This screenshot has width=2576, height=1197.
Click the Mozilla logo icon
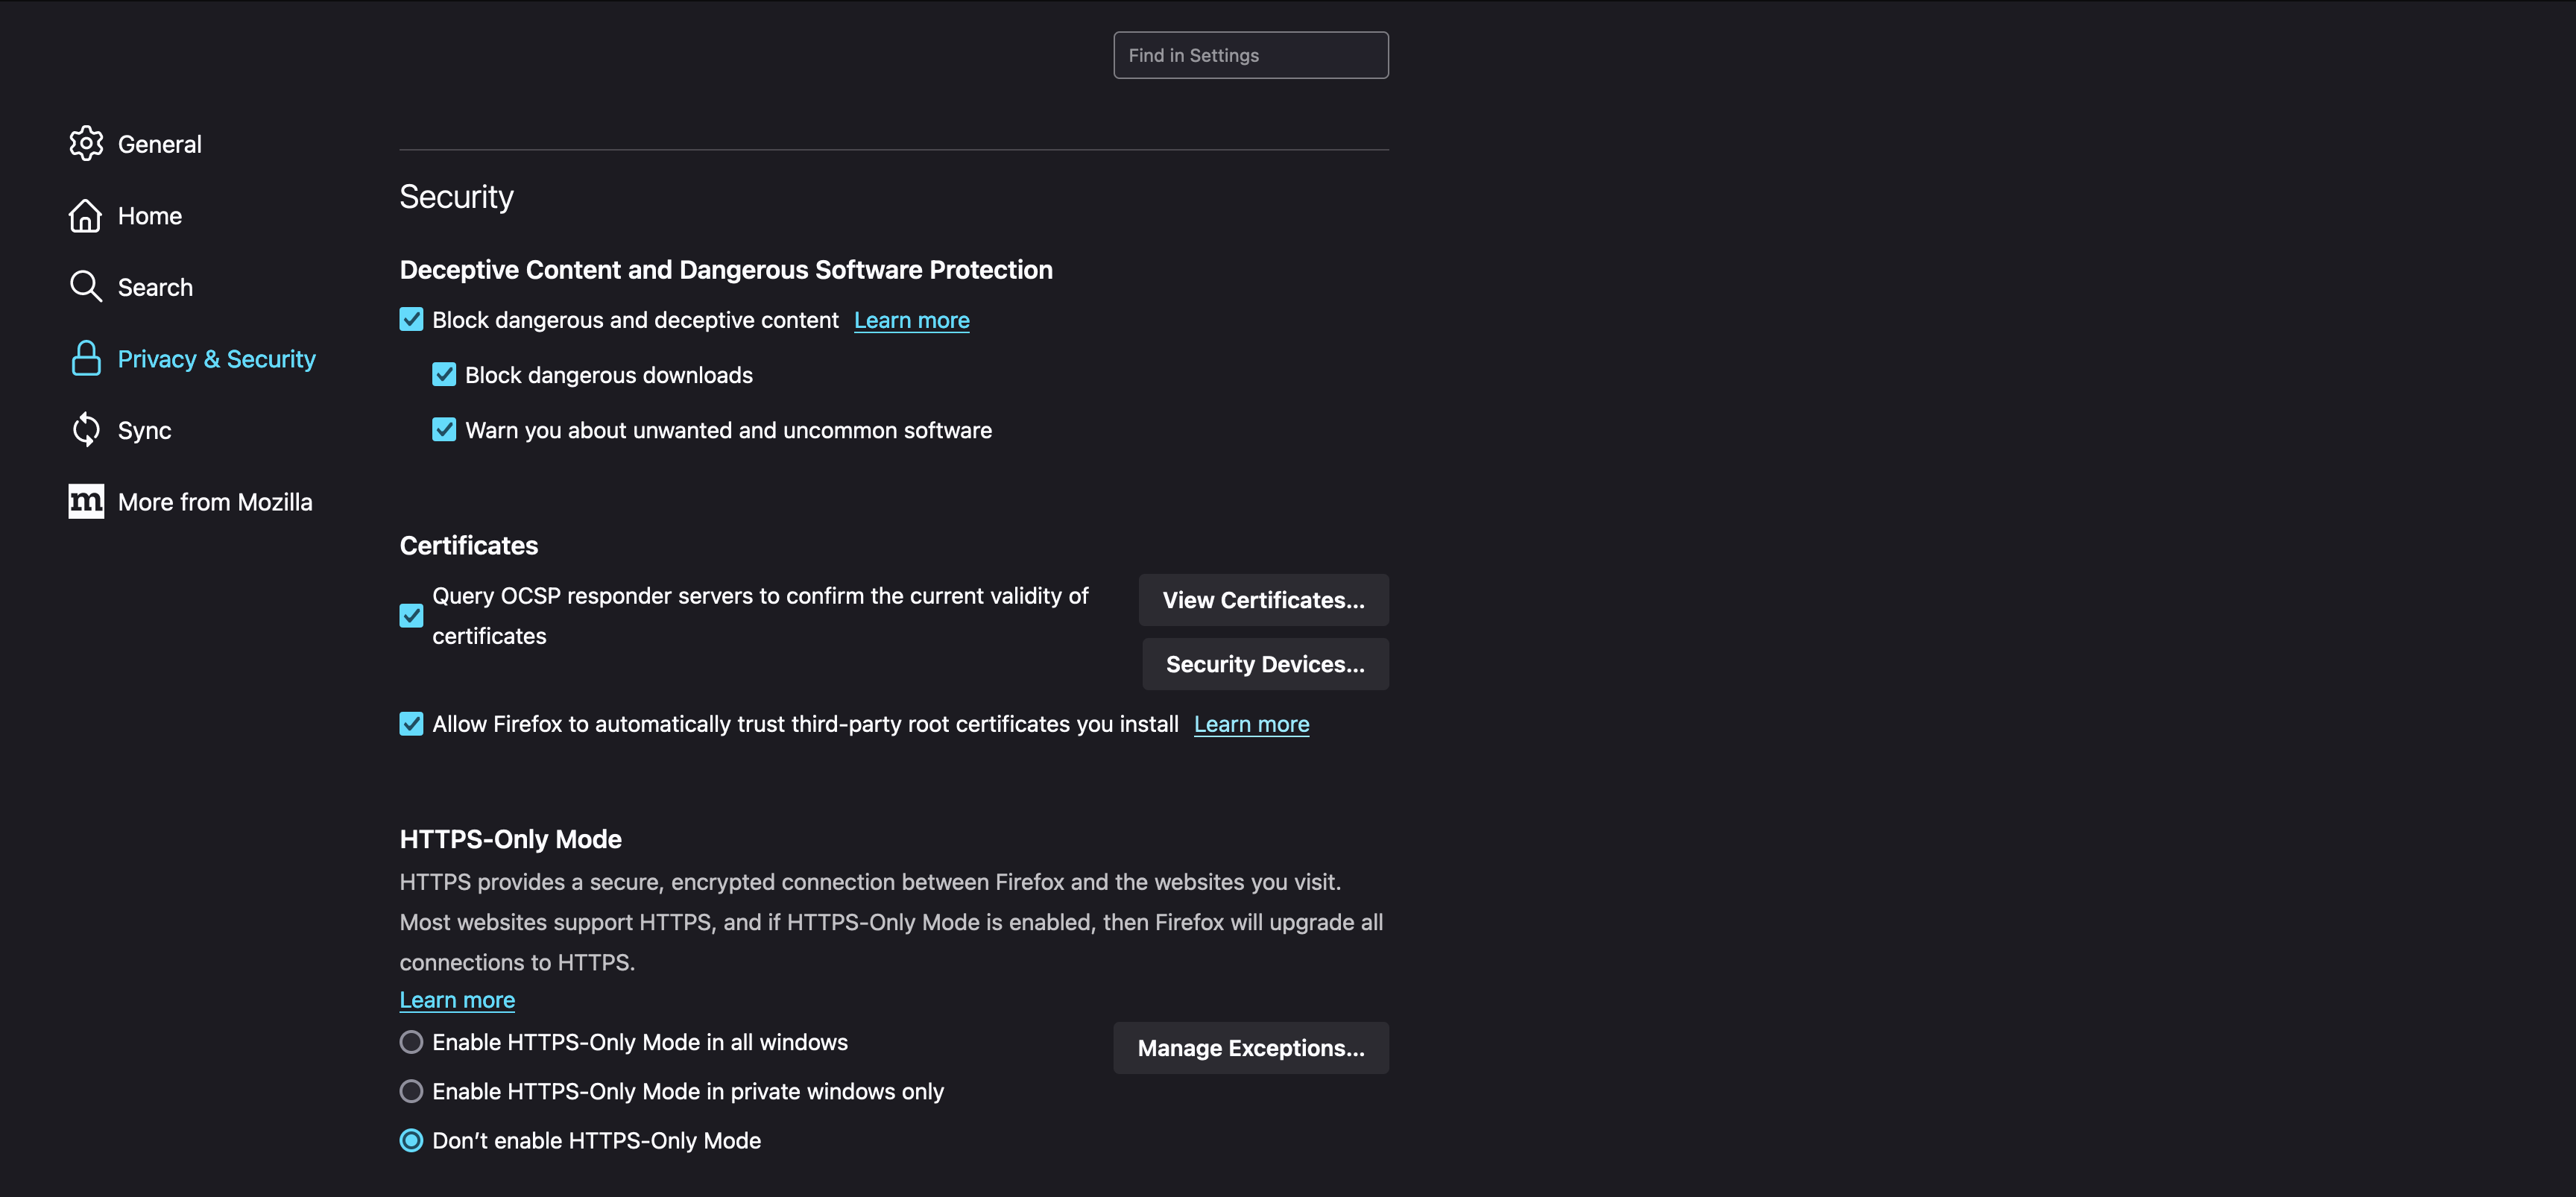click(86, 501)
